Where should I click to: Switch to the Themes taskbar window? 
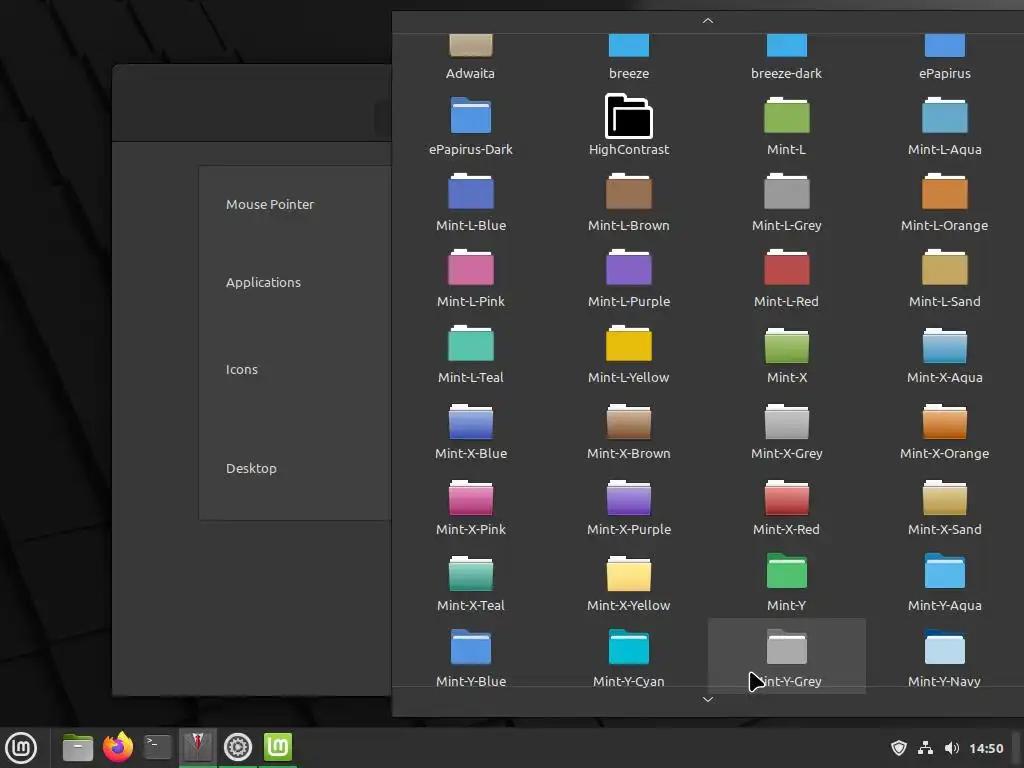click(198, 748)
